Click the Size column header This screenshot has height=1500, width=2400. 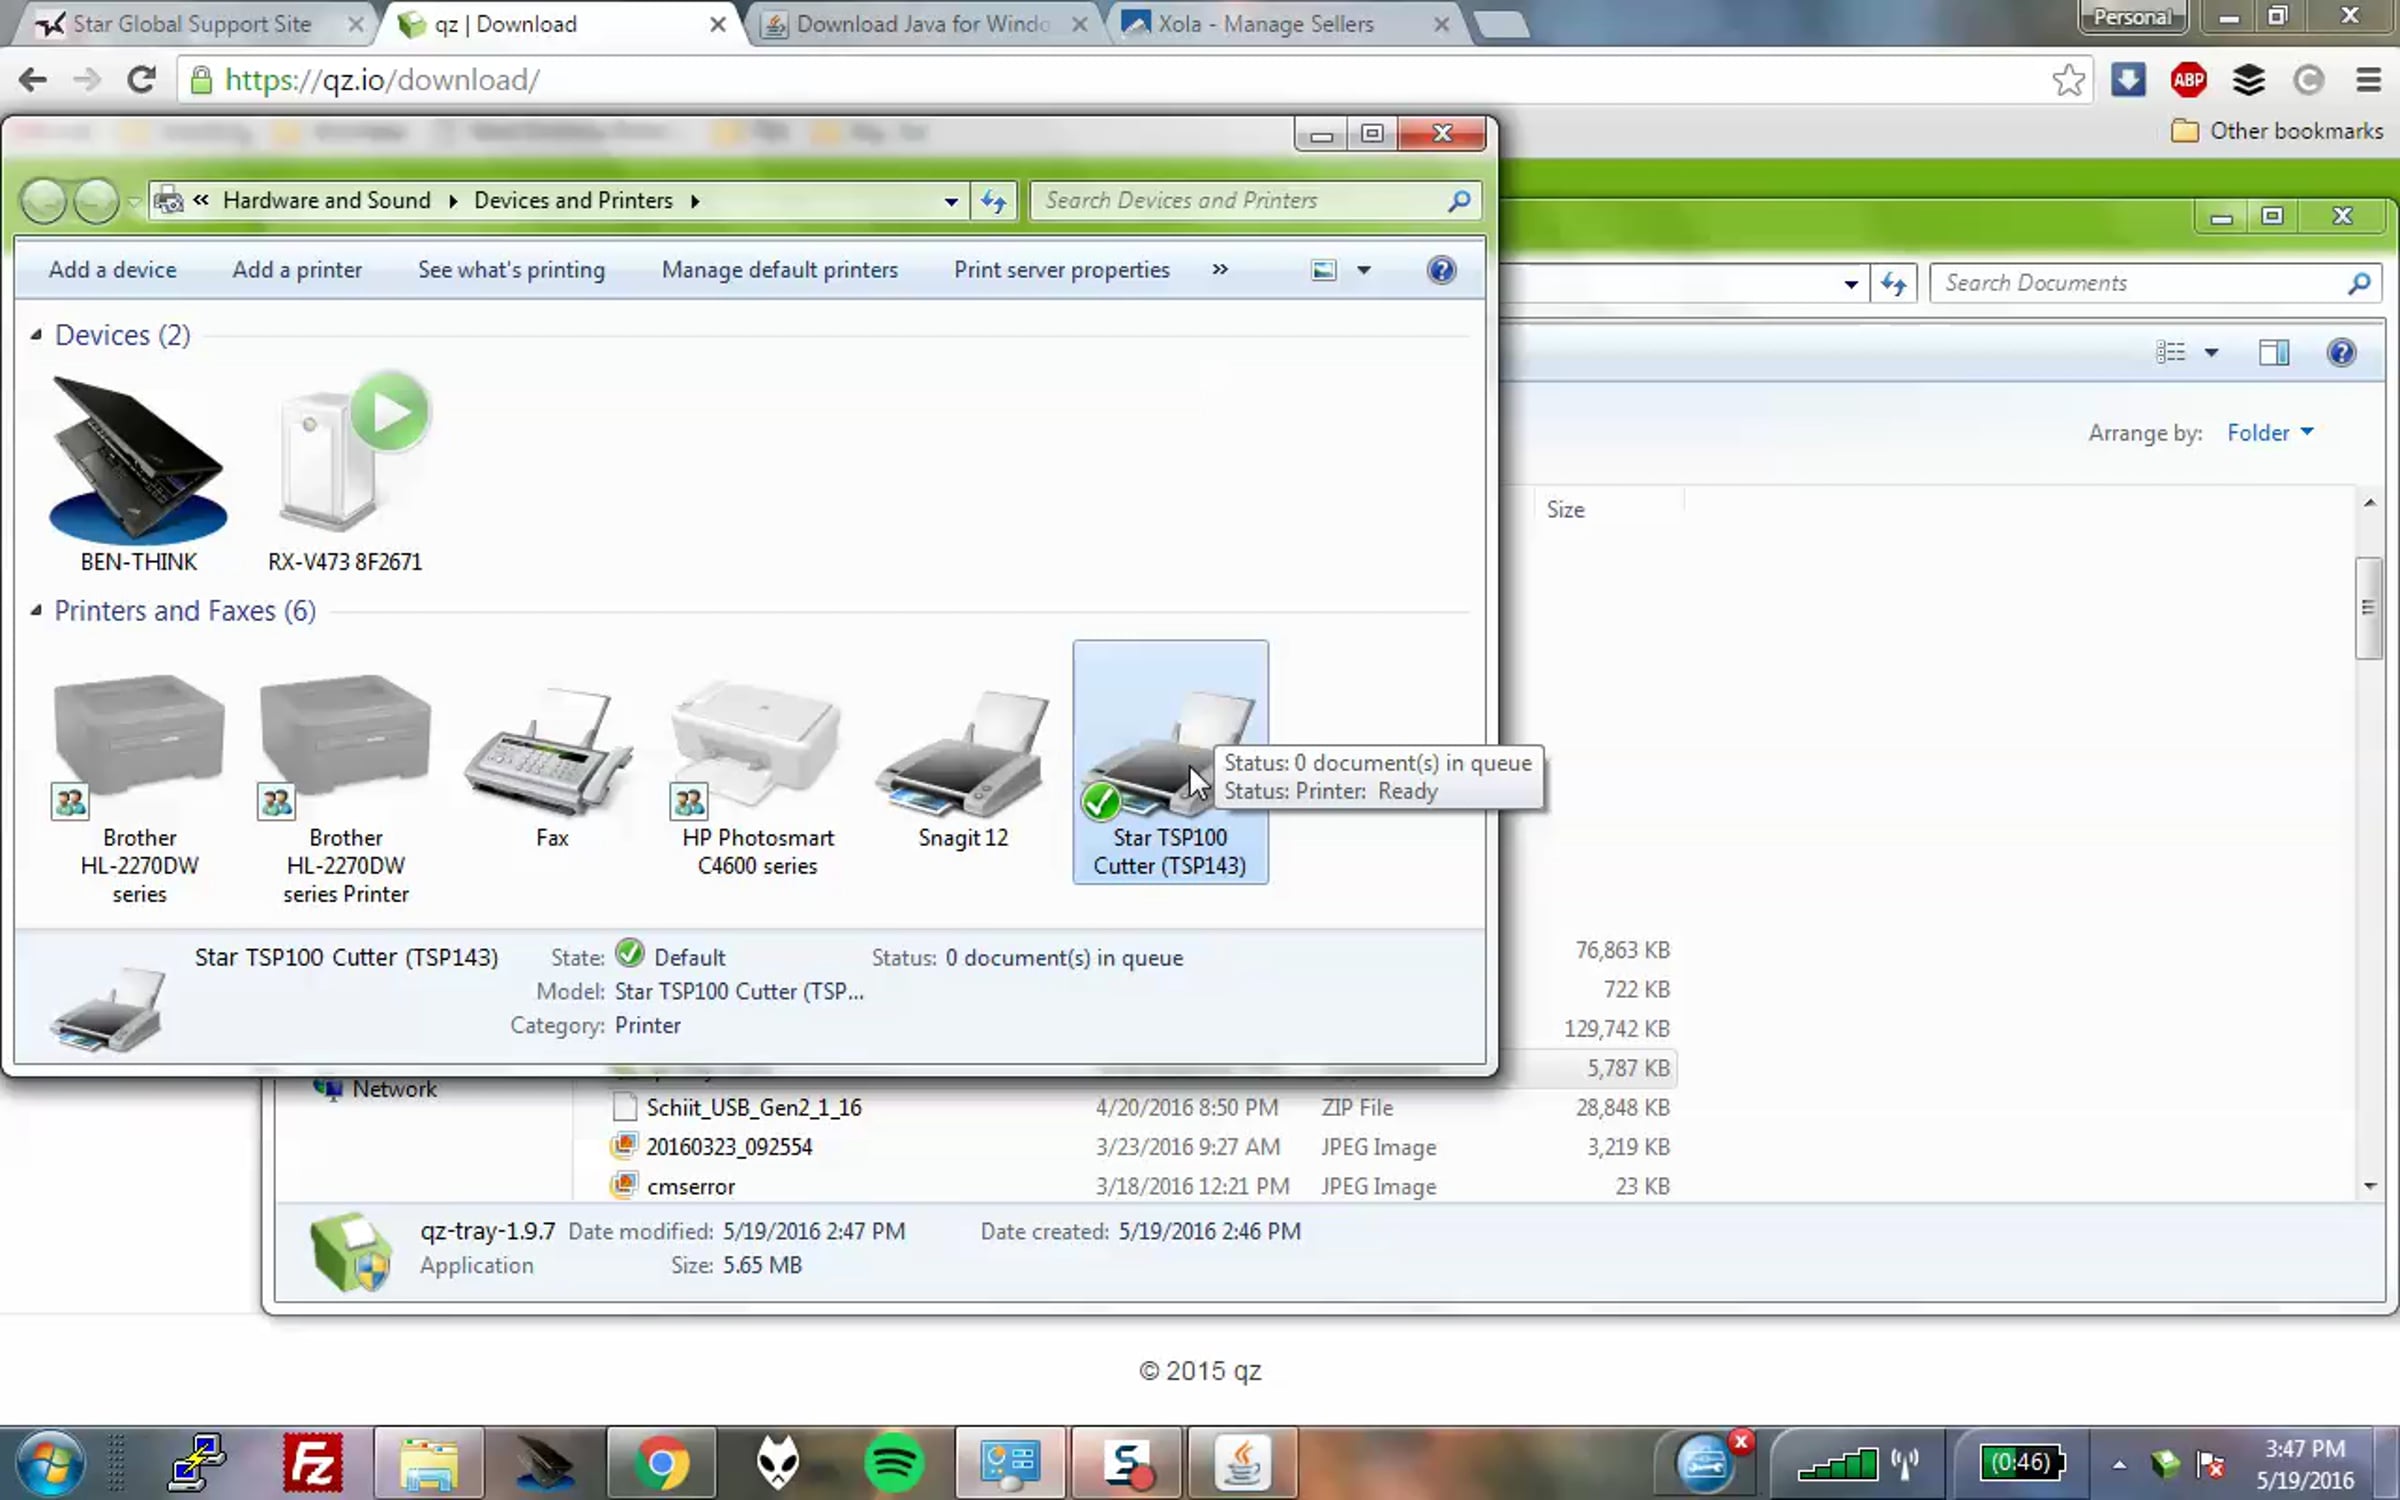pos(1565,510)
